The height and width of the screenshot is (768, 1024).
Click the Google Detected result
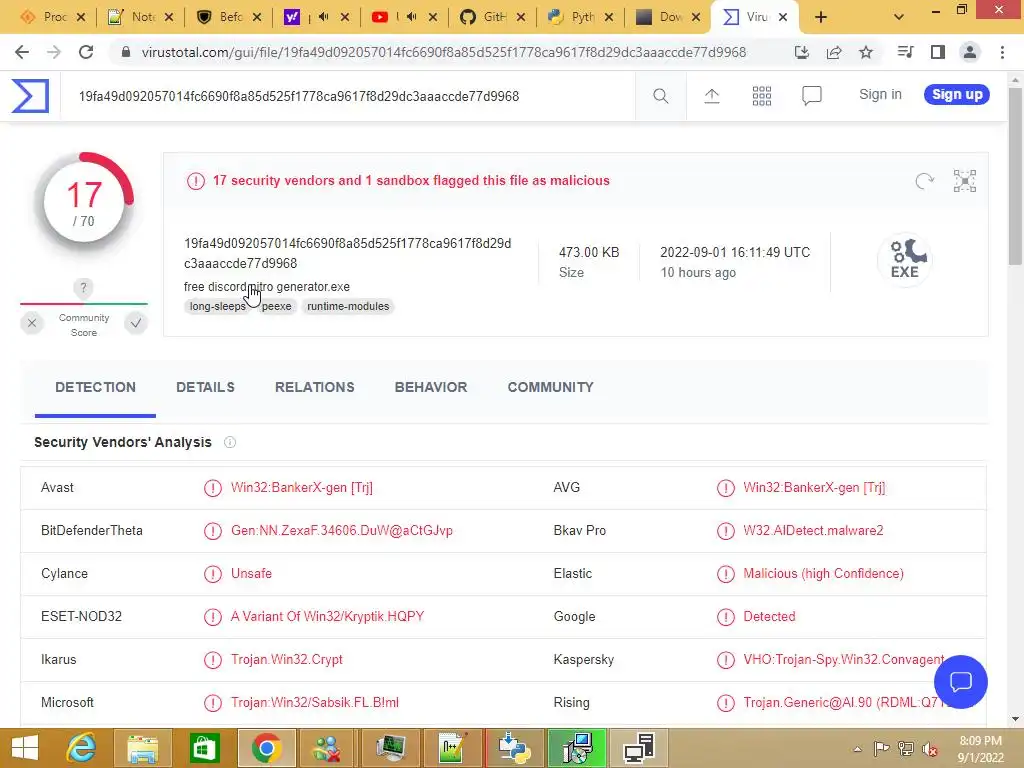click(x=769, y=616)
